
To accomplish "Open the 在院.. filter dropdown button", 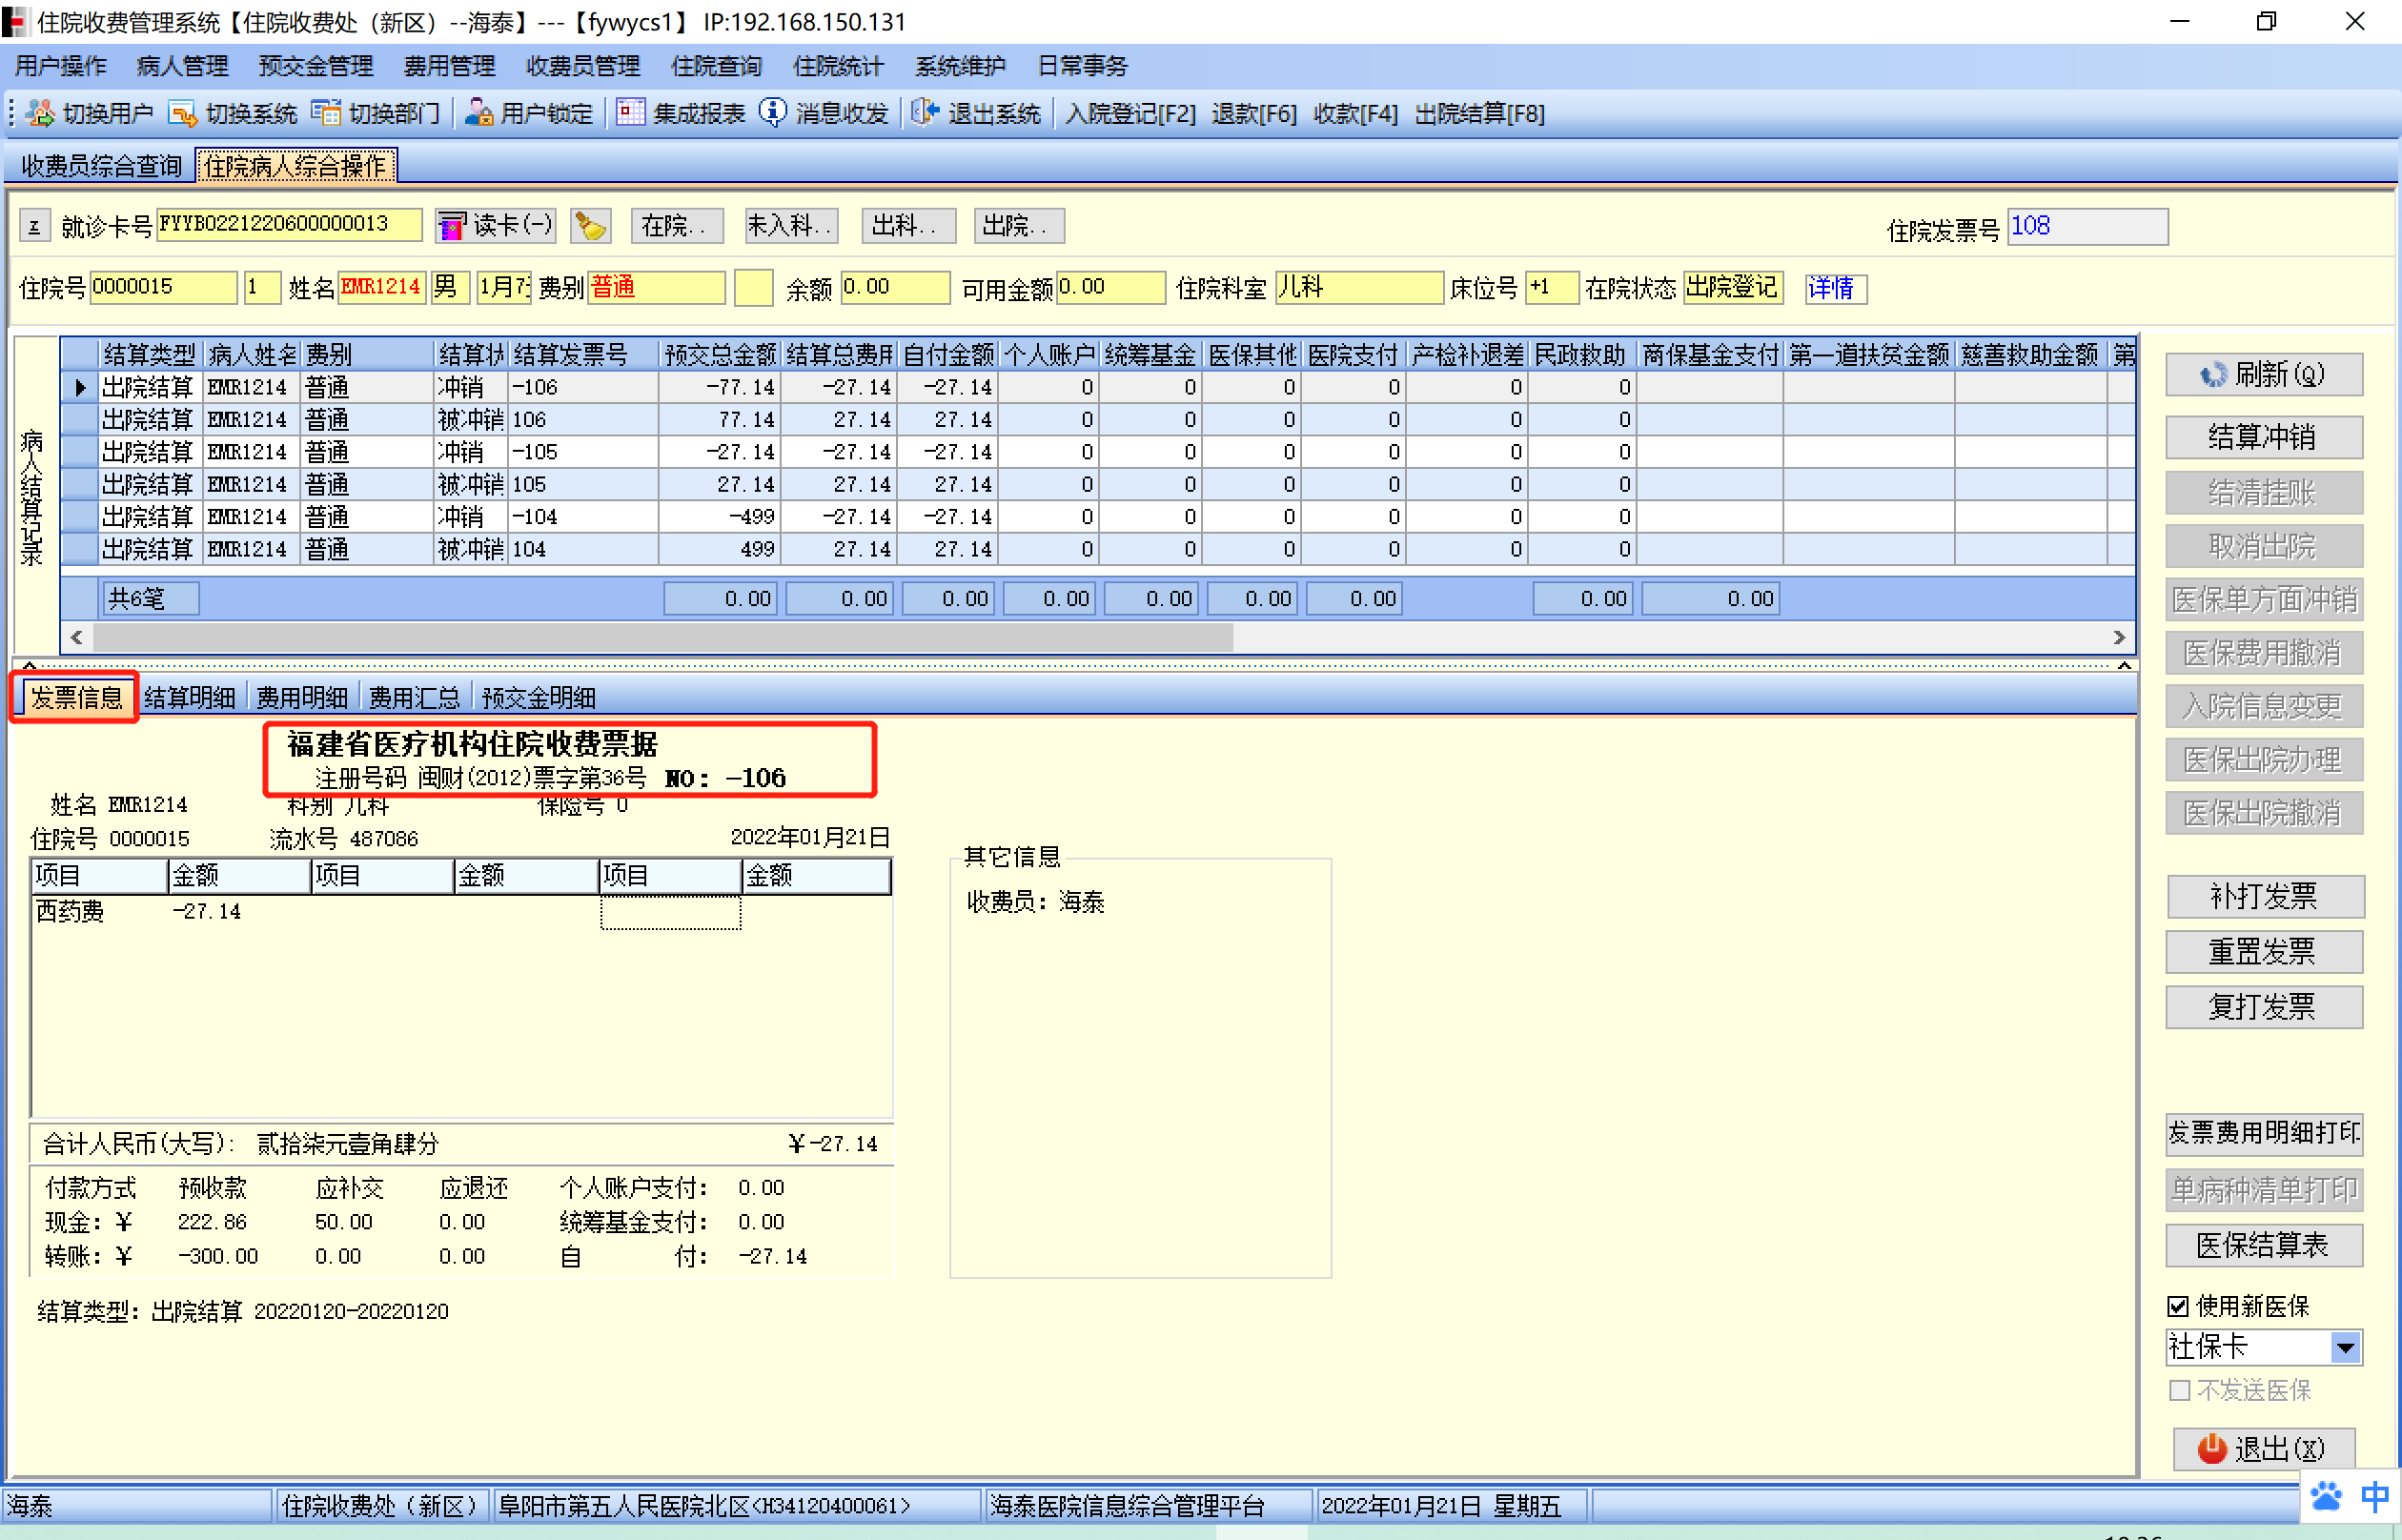I will 676,226.
